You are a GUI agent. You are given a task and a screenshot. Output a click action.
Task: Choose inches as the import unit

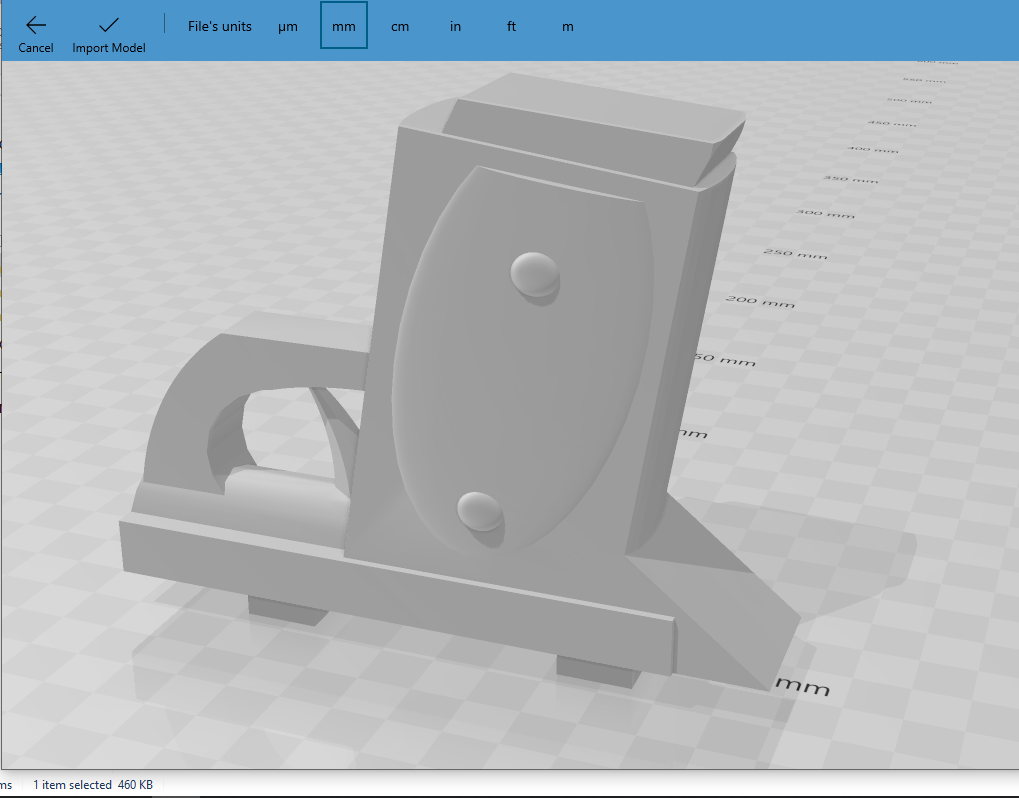(x=455, y=26)
